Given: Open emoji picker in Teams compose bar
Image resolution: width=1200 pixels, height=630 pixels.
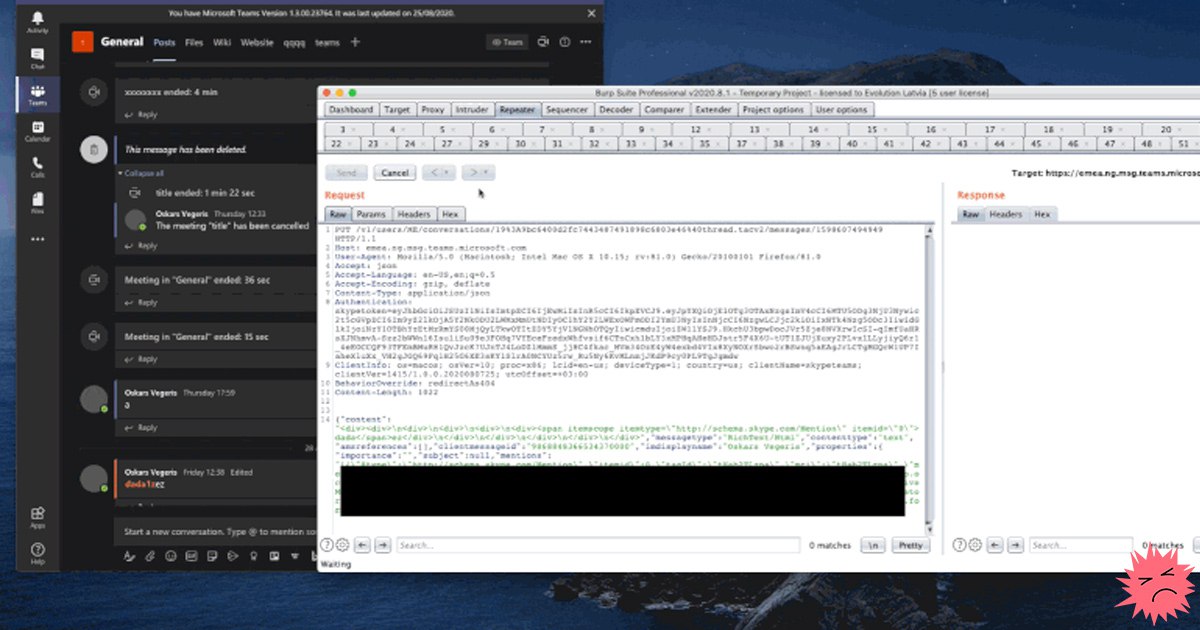Looking at the screenshot, I should click(170, 555).
